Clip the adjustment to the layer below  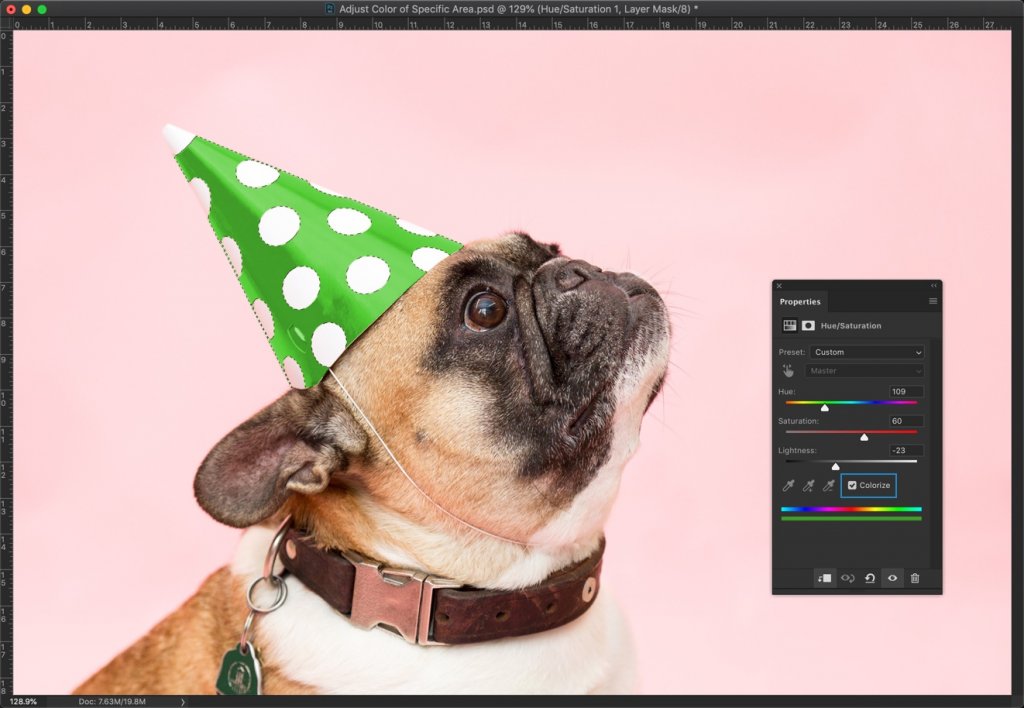point(827,577)
